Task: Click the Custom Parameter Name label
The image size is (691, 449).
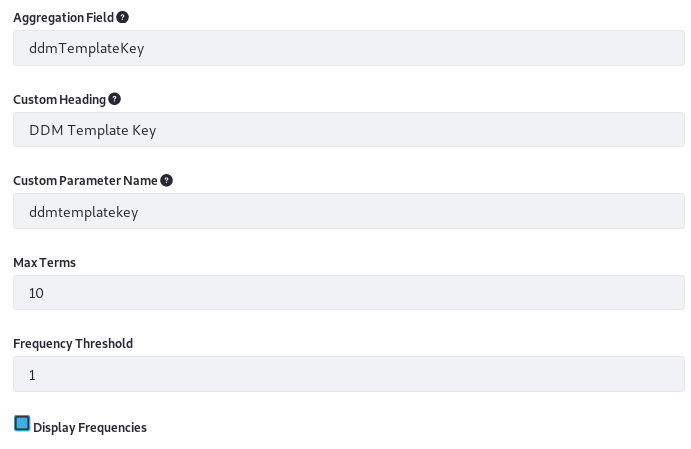Action: click(x=85, y=181)
